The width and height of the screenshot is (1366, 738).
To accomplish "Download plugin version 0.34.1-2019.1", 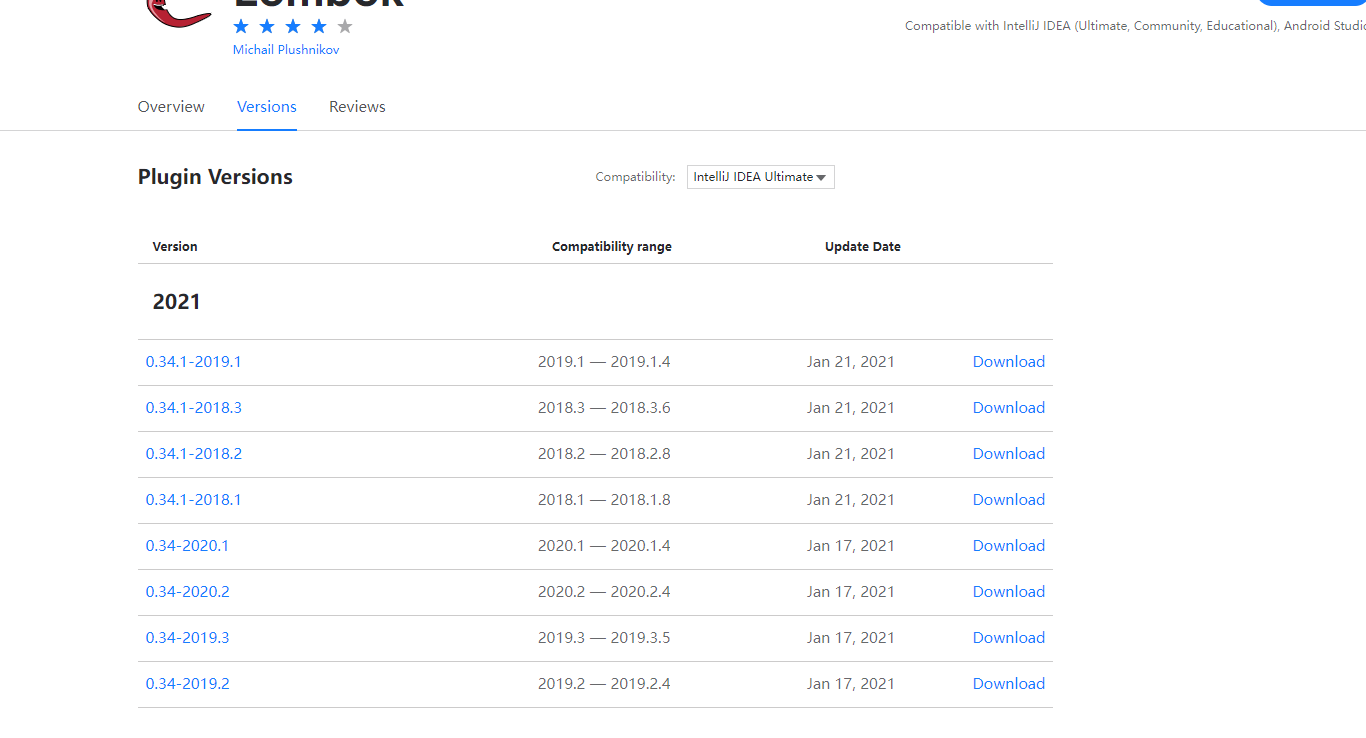I will pyautogui.click(x=1009, y=362).
